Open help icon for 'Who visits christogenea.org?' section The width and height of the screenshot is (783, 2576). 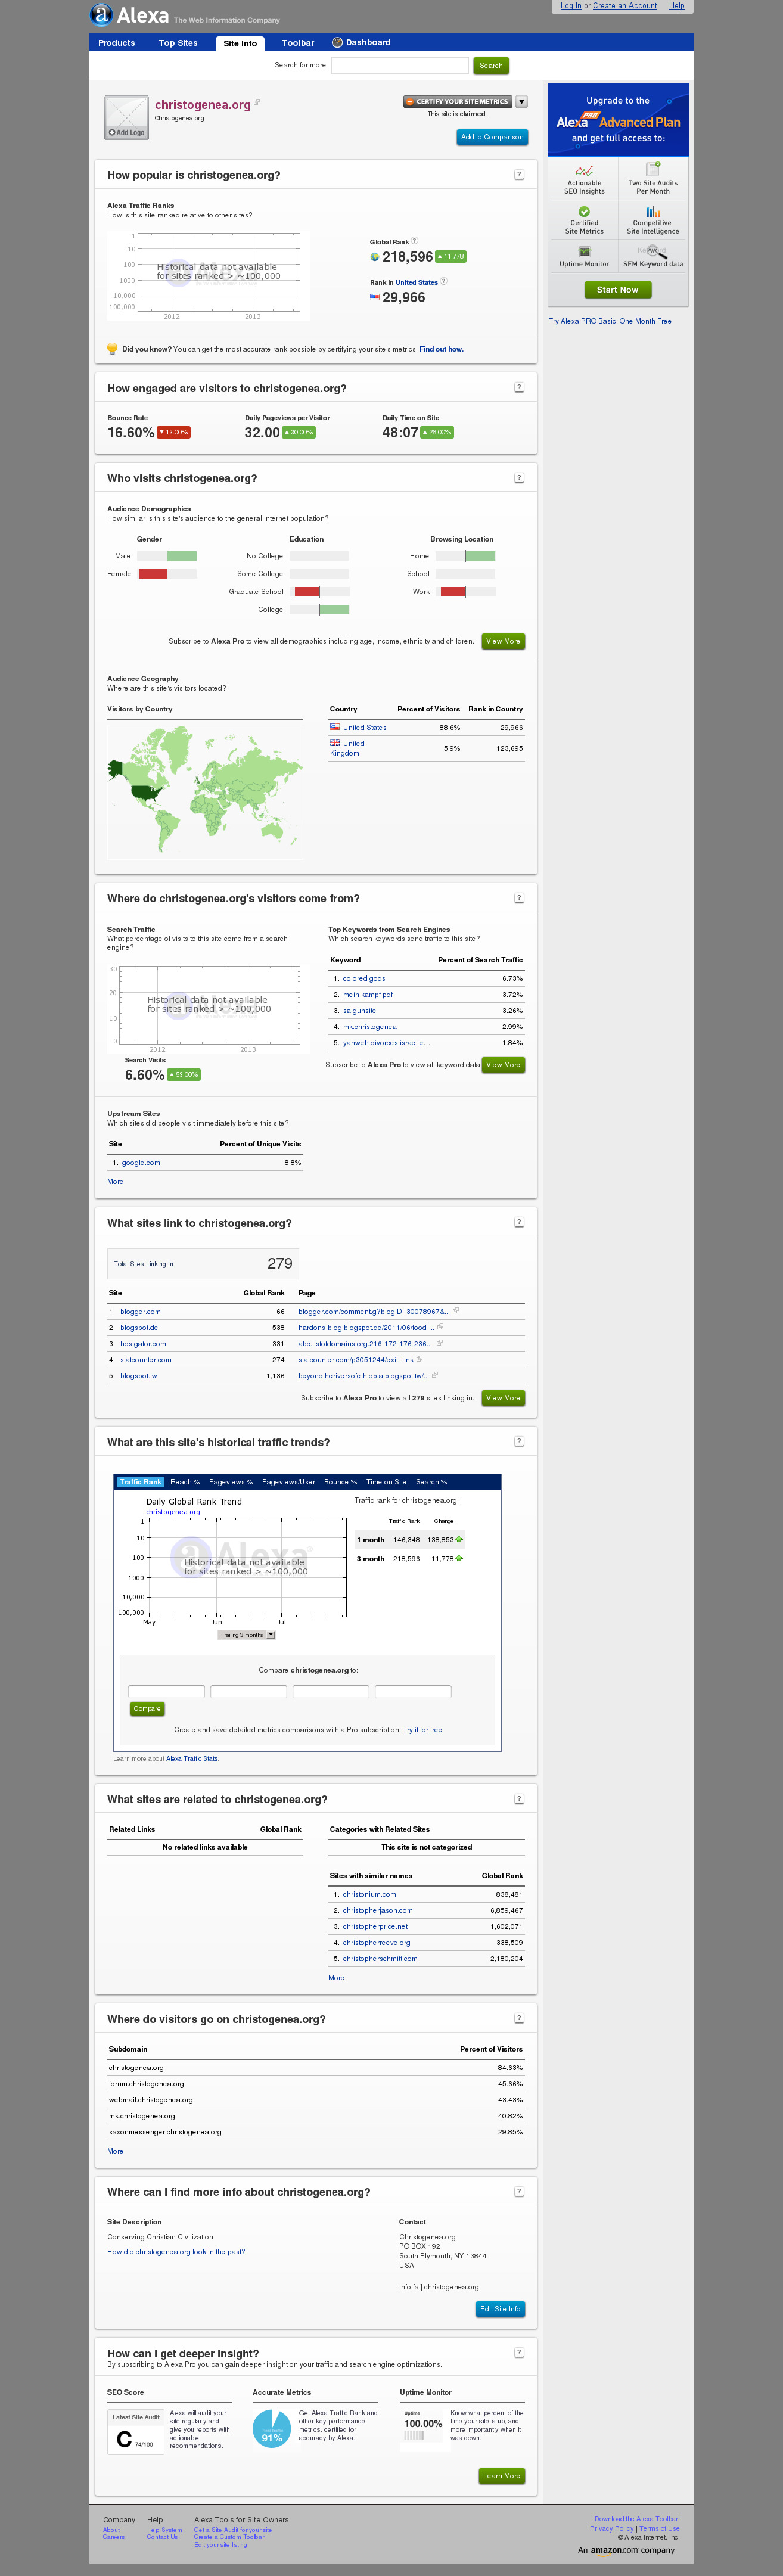[x=519, y=478]
